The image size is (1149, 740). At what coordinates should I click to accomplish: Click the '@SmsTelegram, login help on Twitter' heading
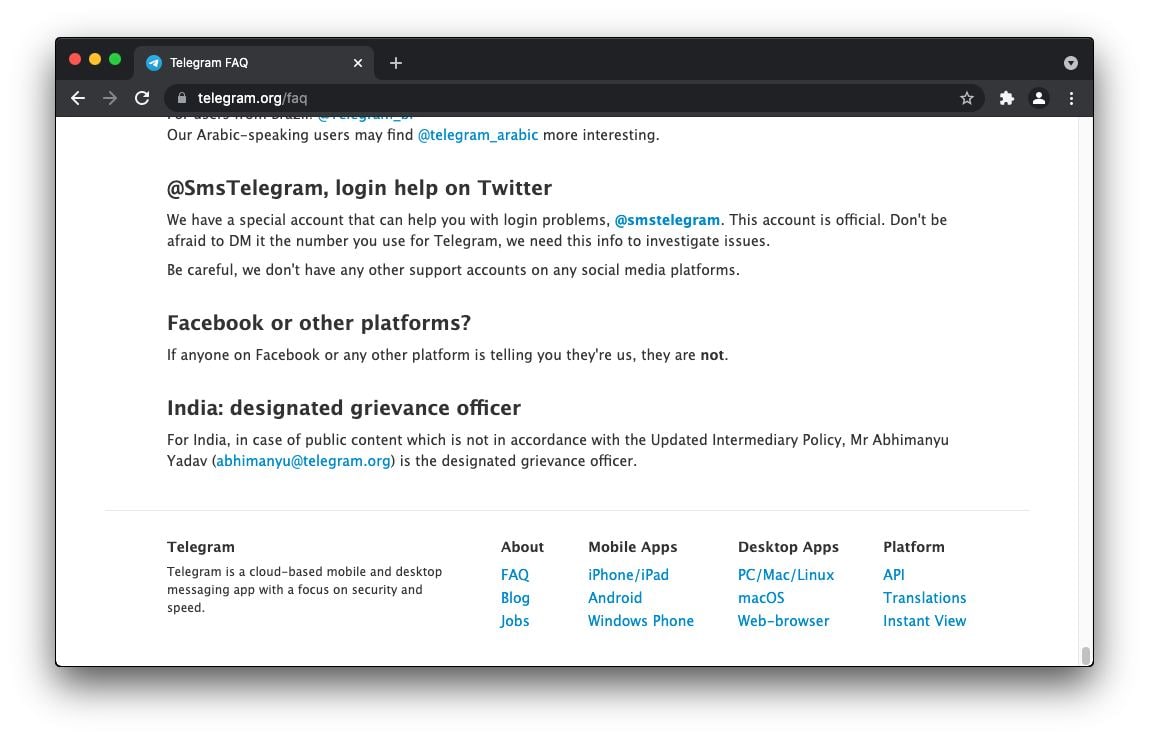pos(359,188)
